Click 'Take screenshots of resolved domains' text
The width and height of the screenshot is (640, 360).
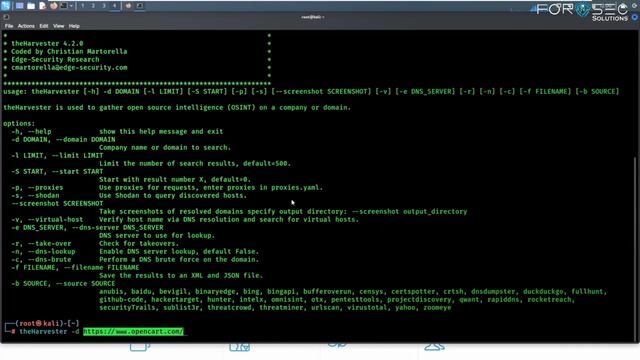pyautogui.click(x=283, y=211)
